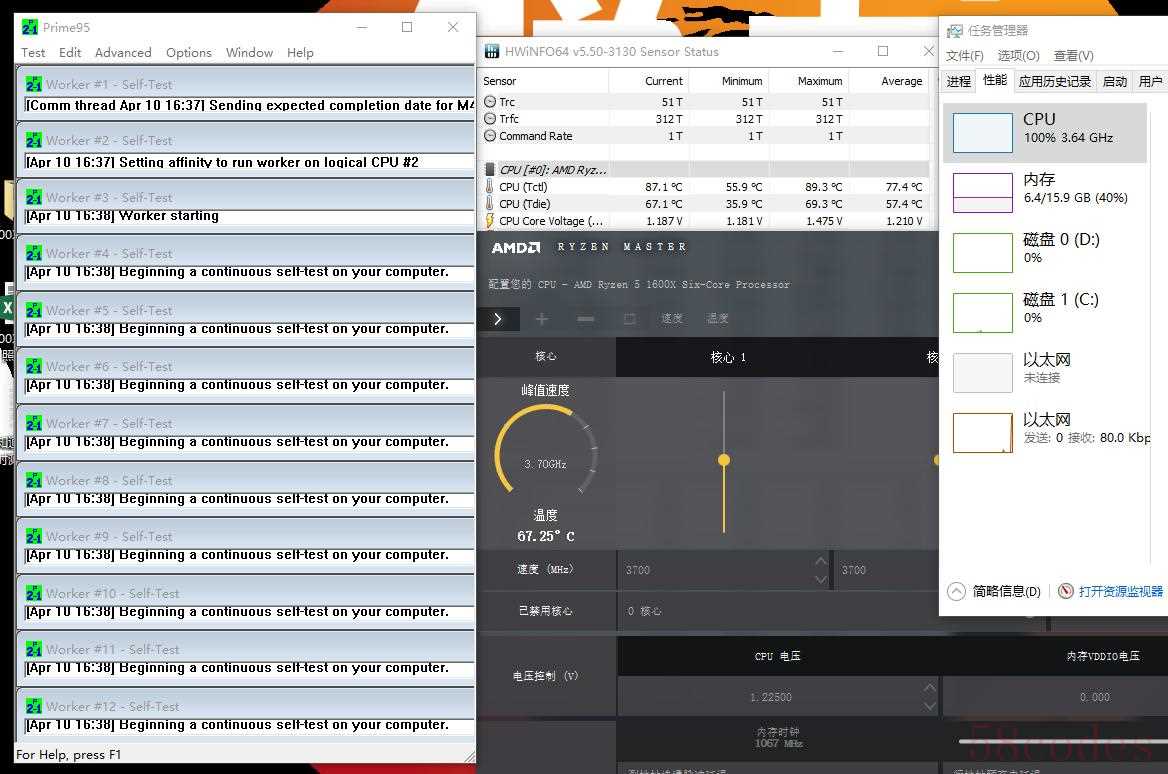Select the Current column header in HWiNFO64
Screen dimensions: 1168x774
pyautogui.click(x=663, y=81)
